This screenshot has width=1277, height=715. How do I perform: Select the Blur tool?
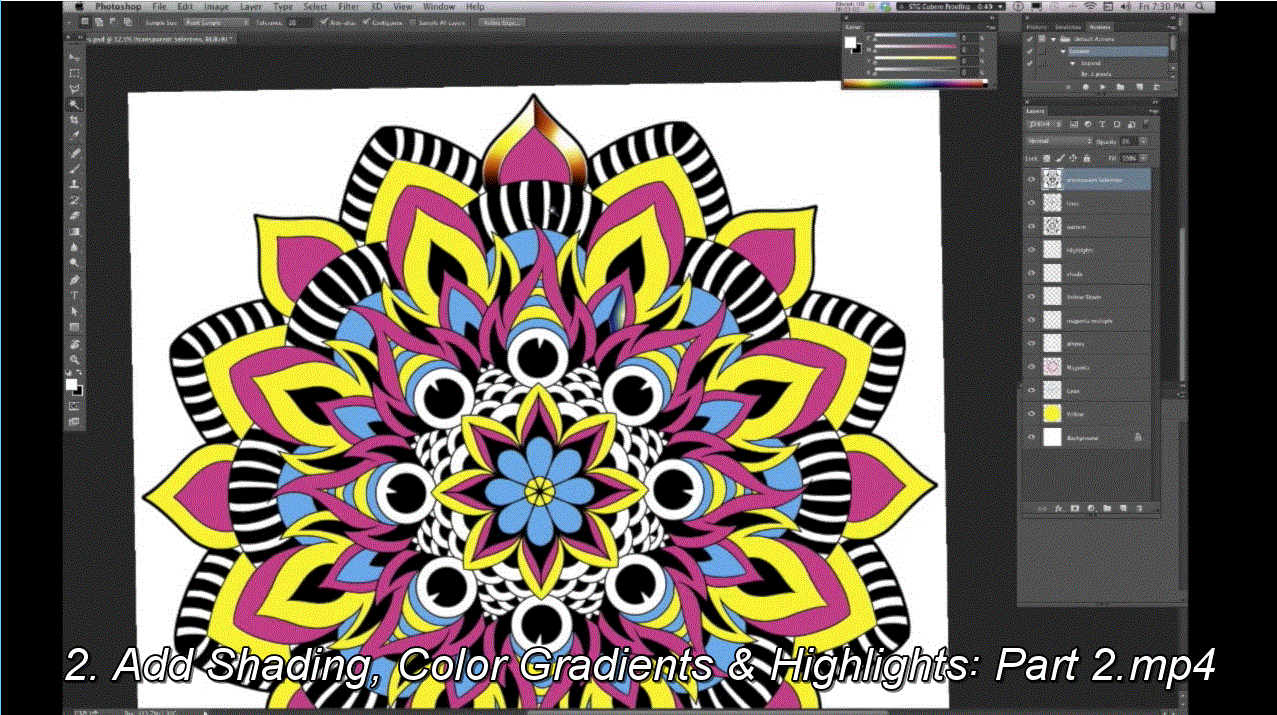click(x=74, y=247)
